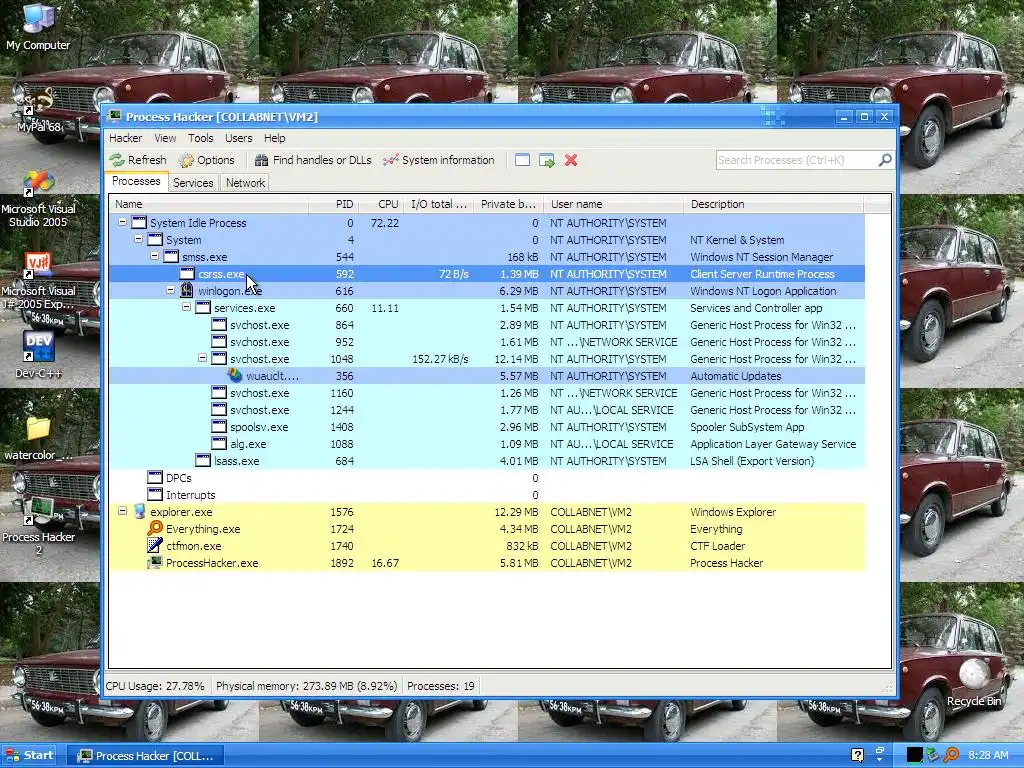This screenshot has width=1024, height=768.
Task: Click the Process Hacker title bar icon
Action: (115, 117)
